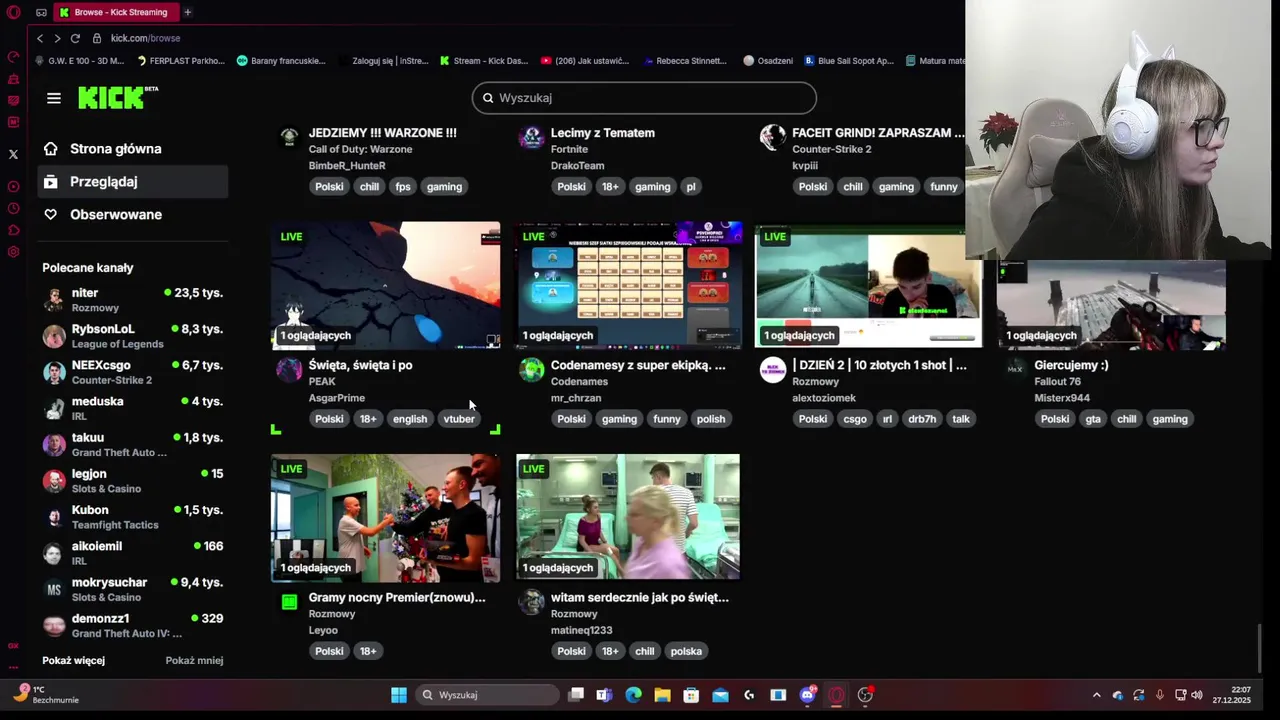1280x720 pixels.
Task: Click the heart icon beside Obserwowane
Action: [51, 215]
